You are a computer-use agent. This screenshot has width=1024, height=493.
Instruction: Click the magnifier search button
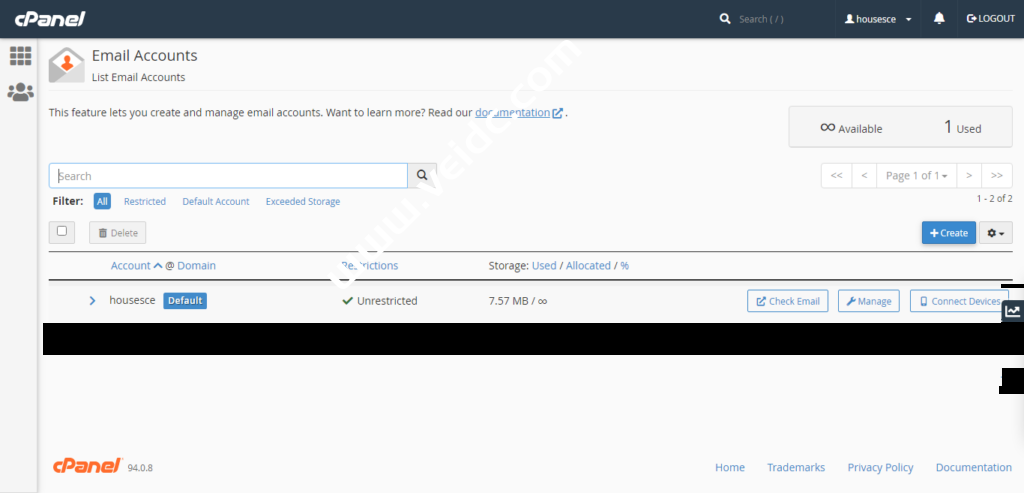pyautogui.click(x=422, y=176)
